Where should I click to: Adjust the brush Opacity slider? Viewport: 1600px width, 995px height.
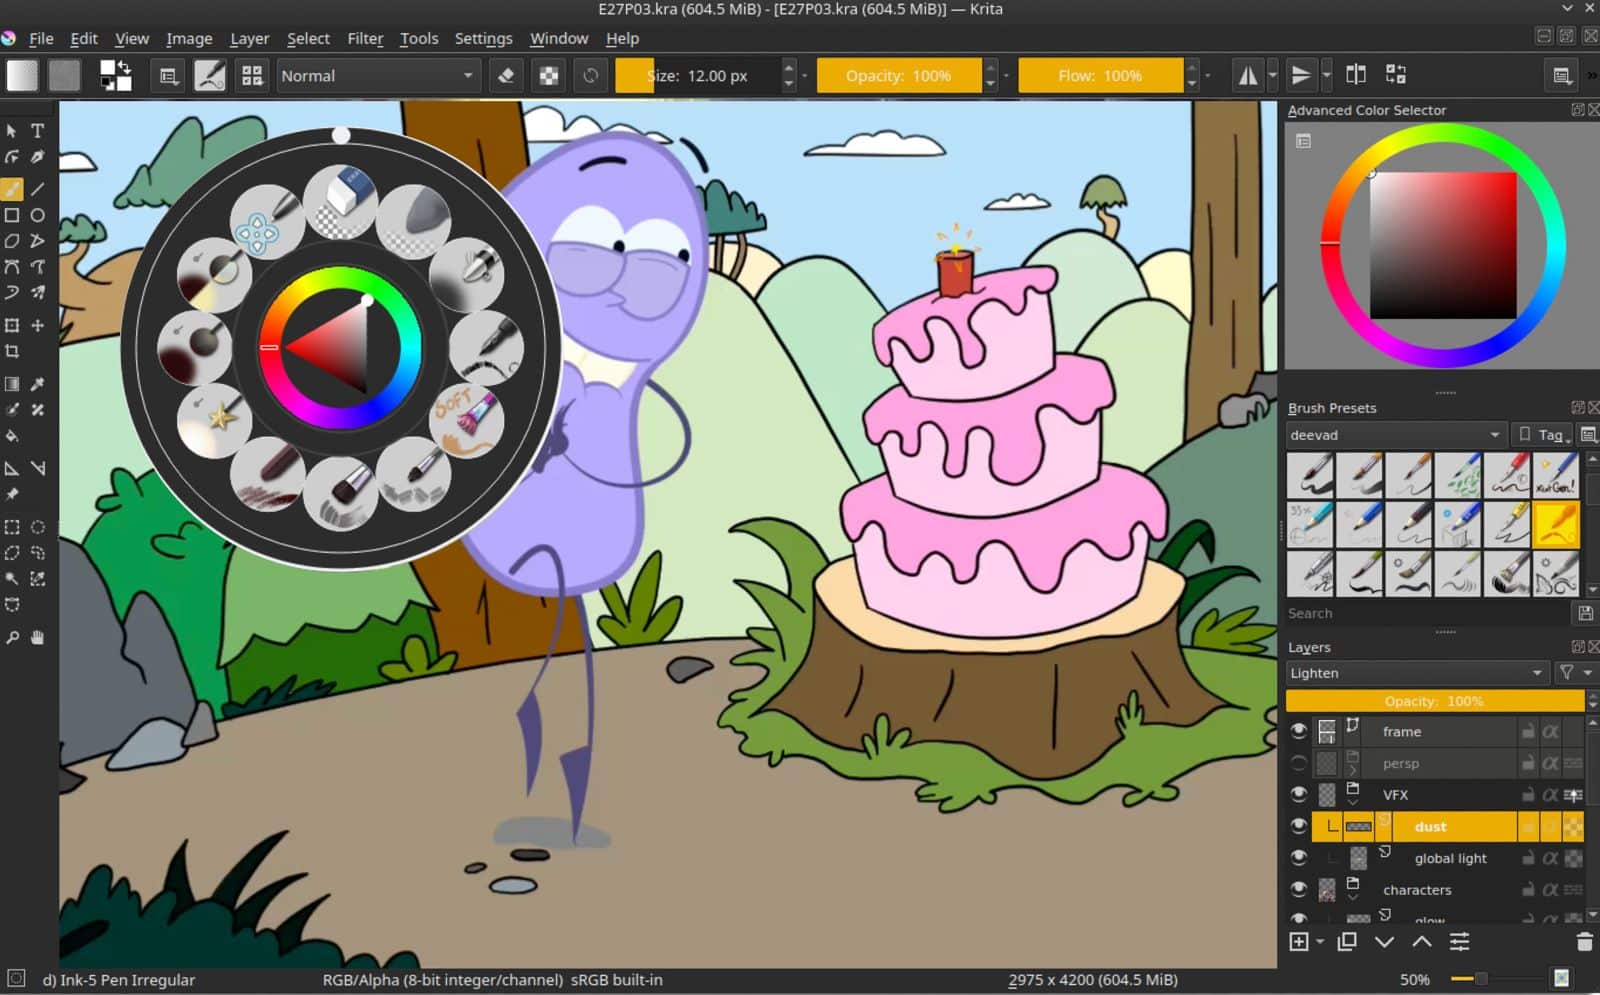pos(899,76)
